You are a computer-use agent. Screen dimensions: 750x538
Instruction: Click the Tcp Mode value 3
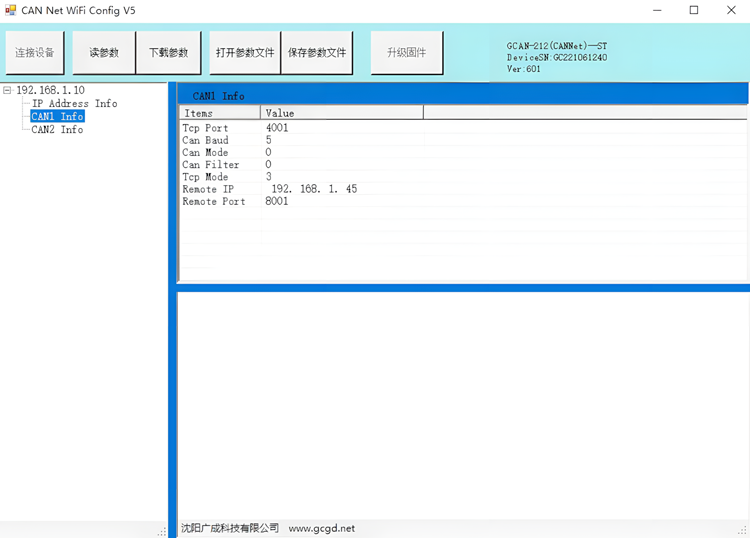coord(269,177)
